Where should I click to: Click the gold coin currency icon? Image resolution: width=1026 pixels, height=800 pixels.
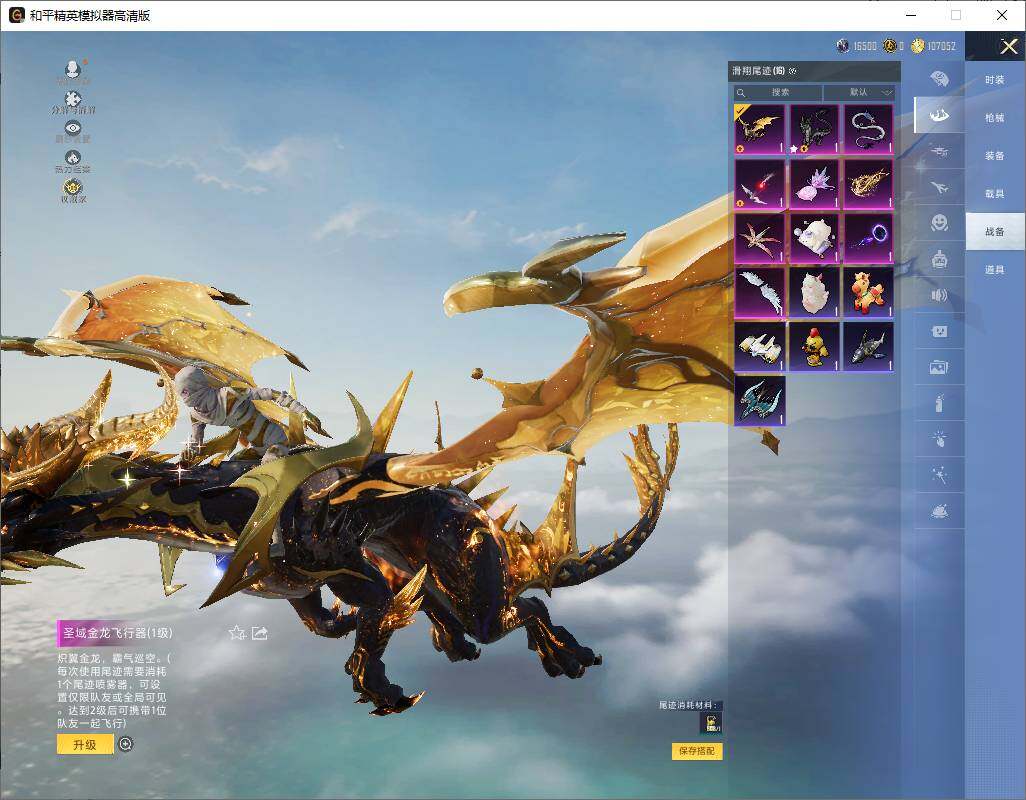pyautogui.click(x=917, y=46)
